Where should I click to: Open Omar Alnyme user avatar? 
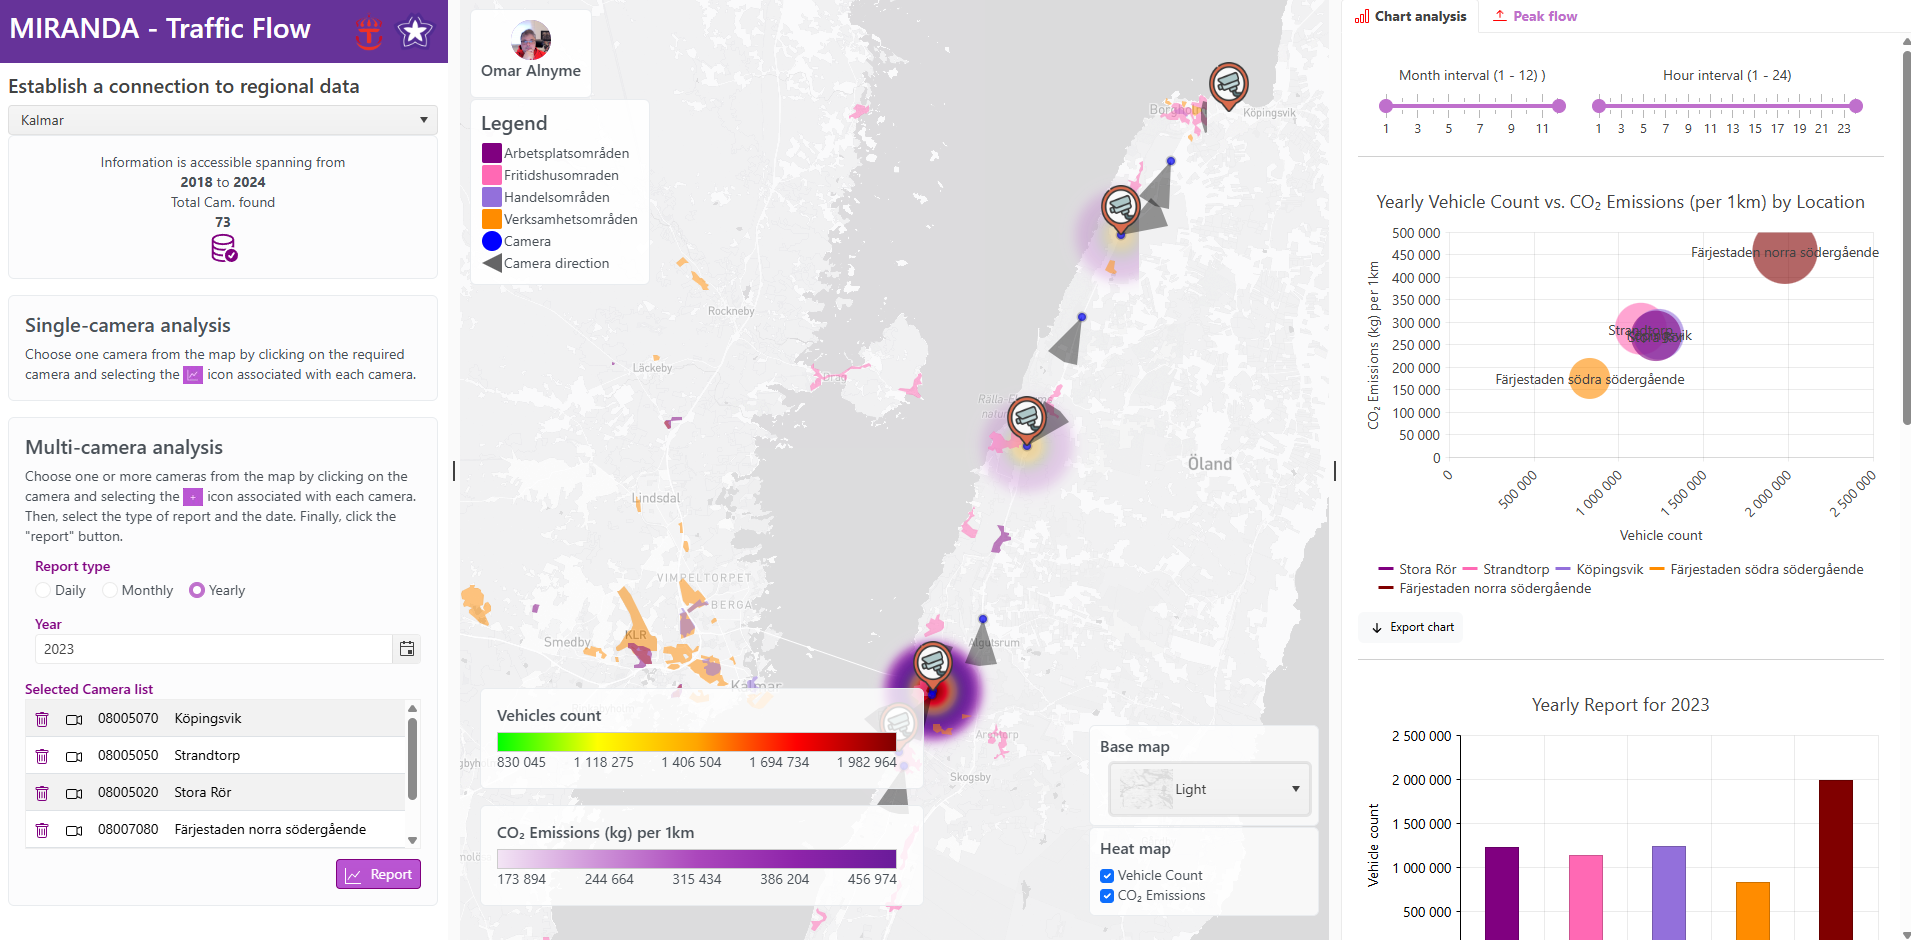pos(531,40)
